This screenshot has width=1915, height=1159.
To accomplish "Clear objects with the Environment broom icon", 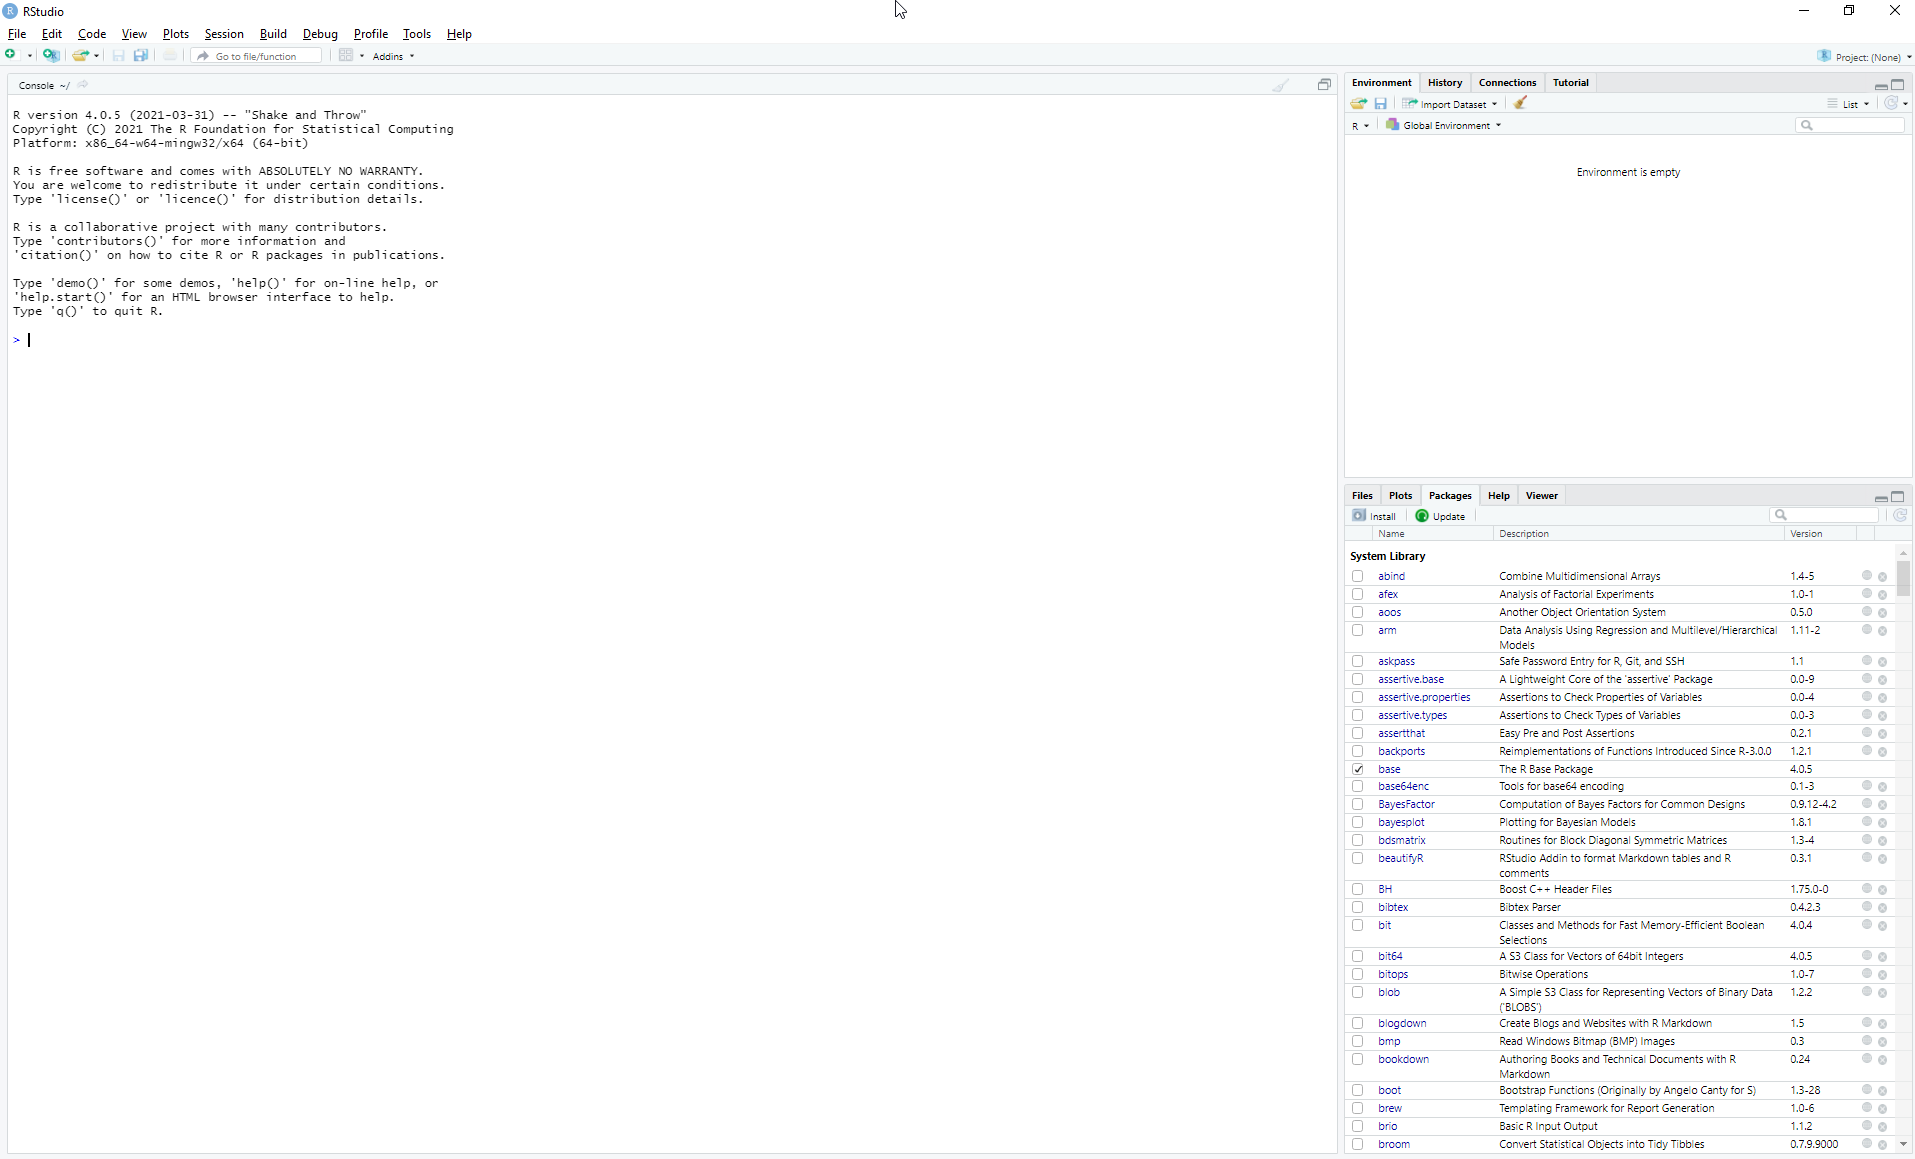I will (1520, 103).
